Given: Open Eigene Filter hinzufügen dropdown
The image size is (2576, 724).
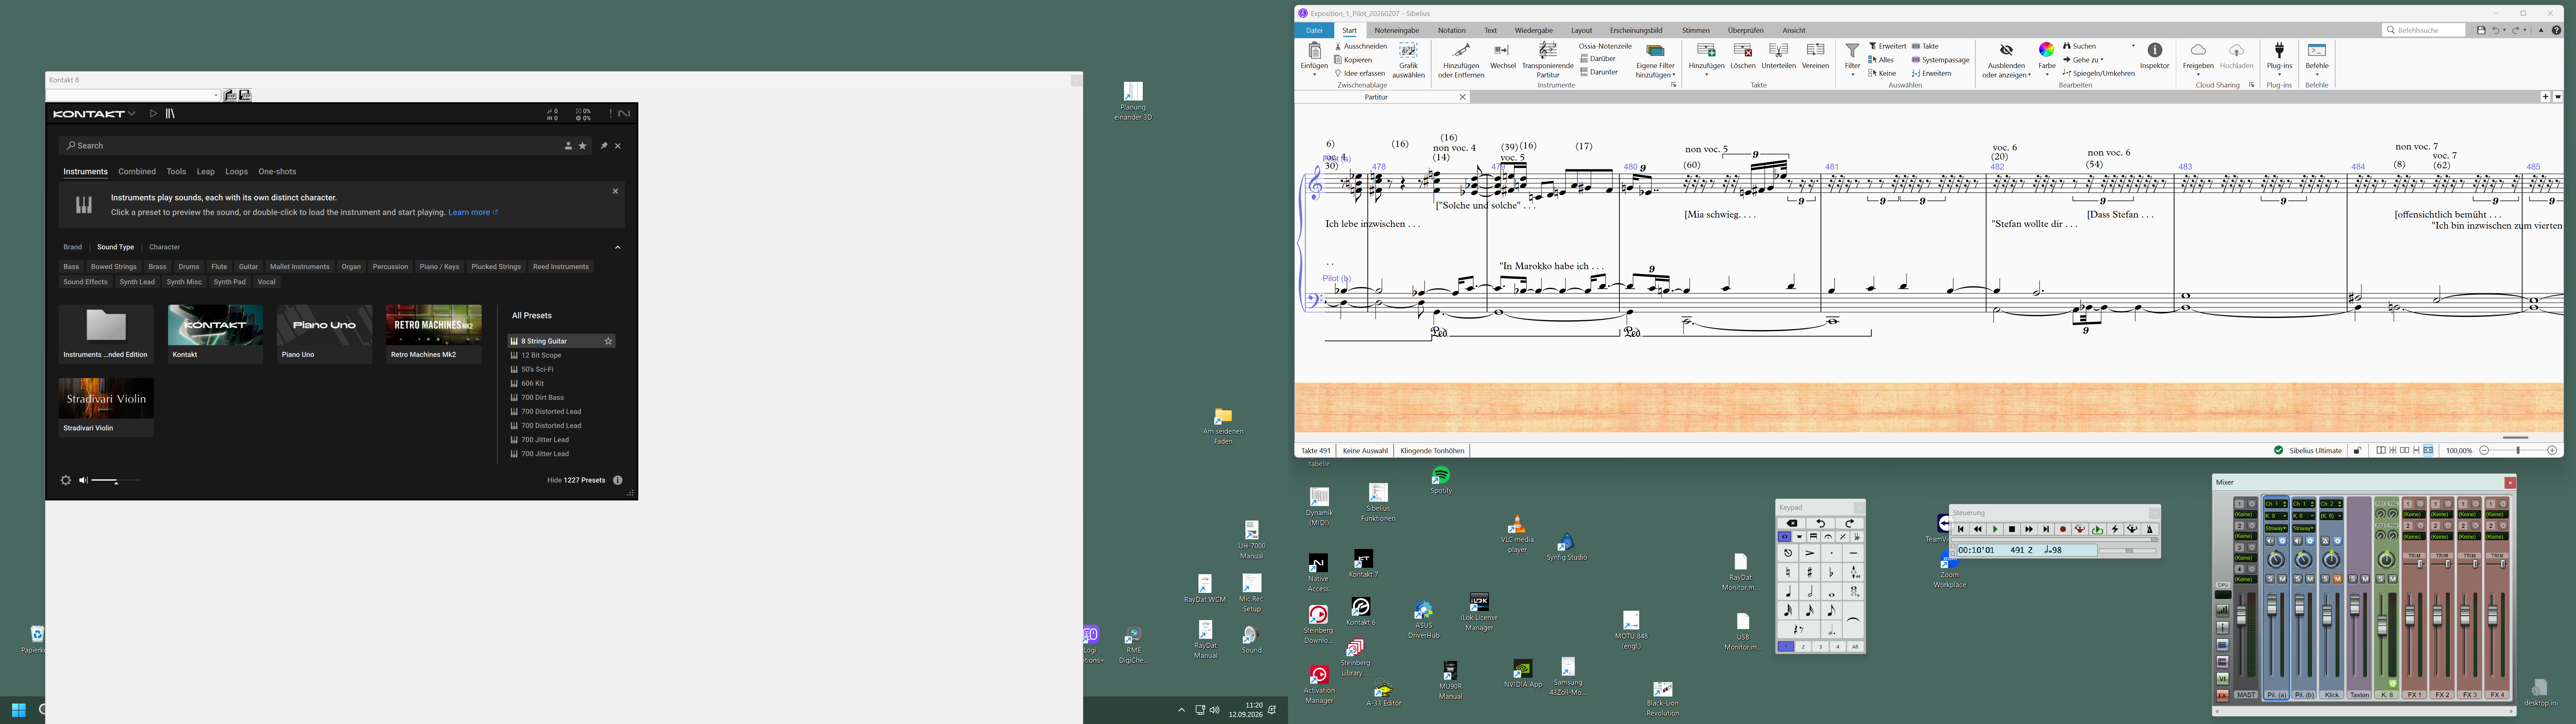Looking at the screenshot, I should pos(1656,60).
